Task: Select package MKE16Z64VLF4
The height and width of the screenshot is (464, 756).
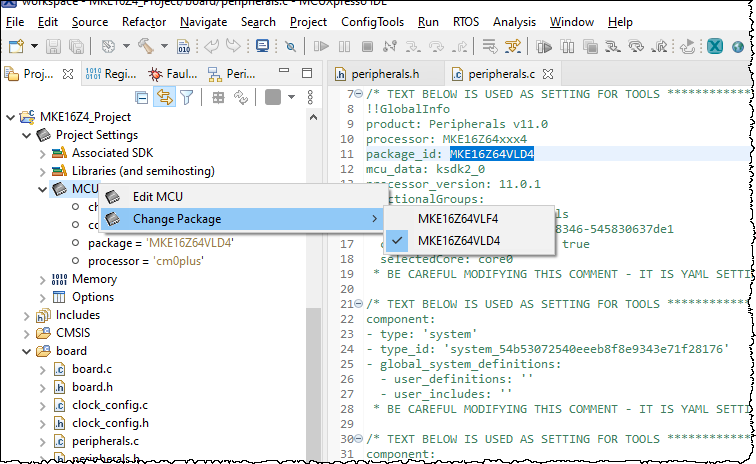Action: coord(469,219)
